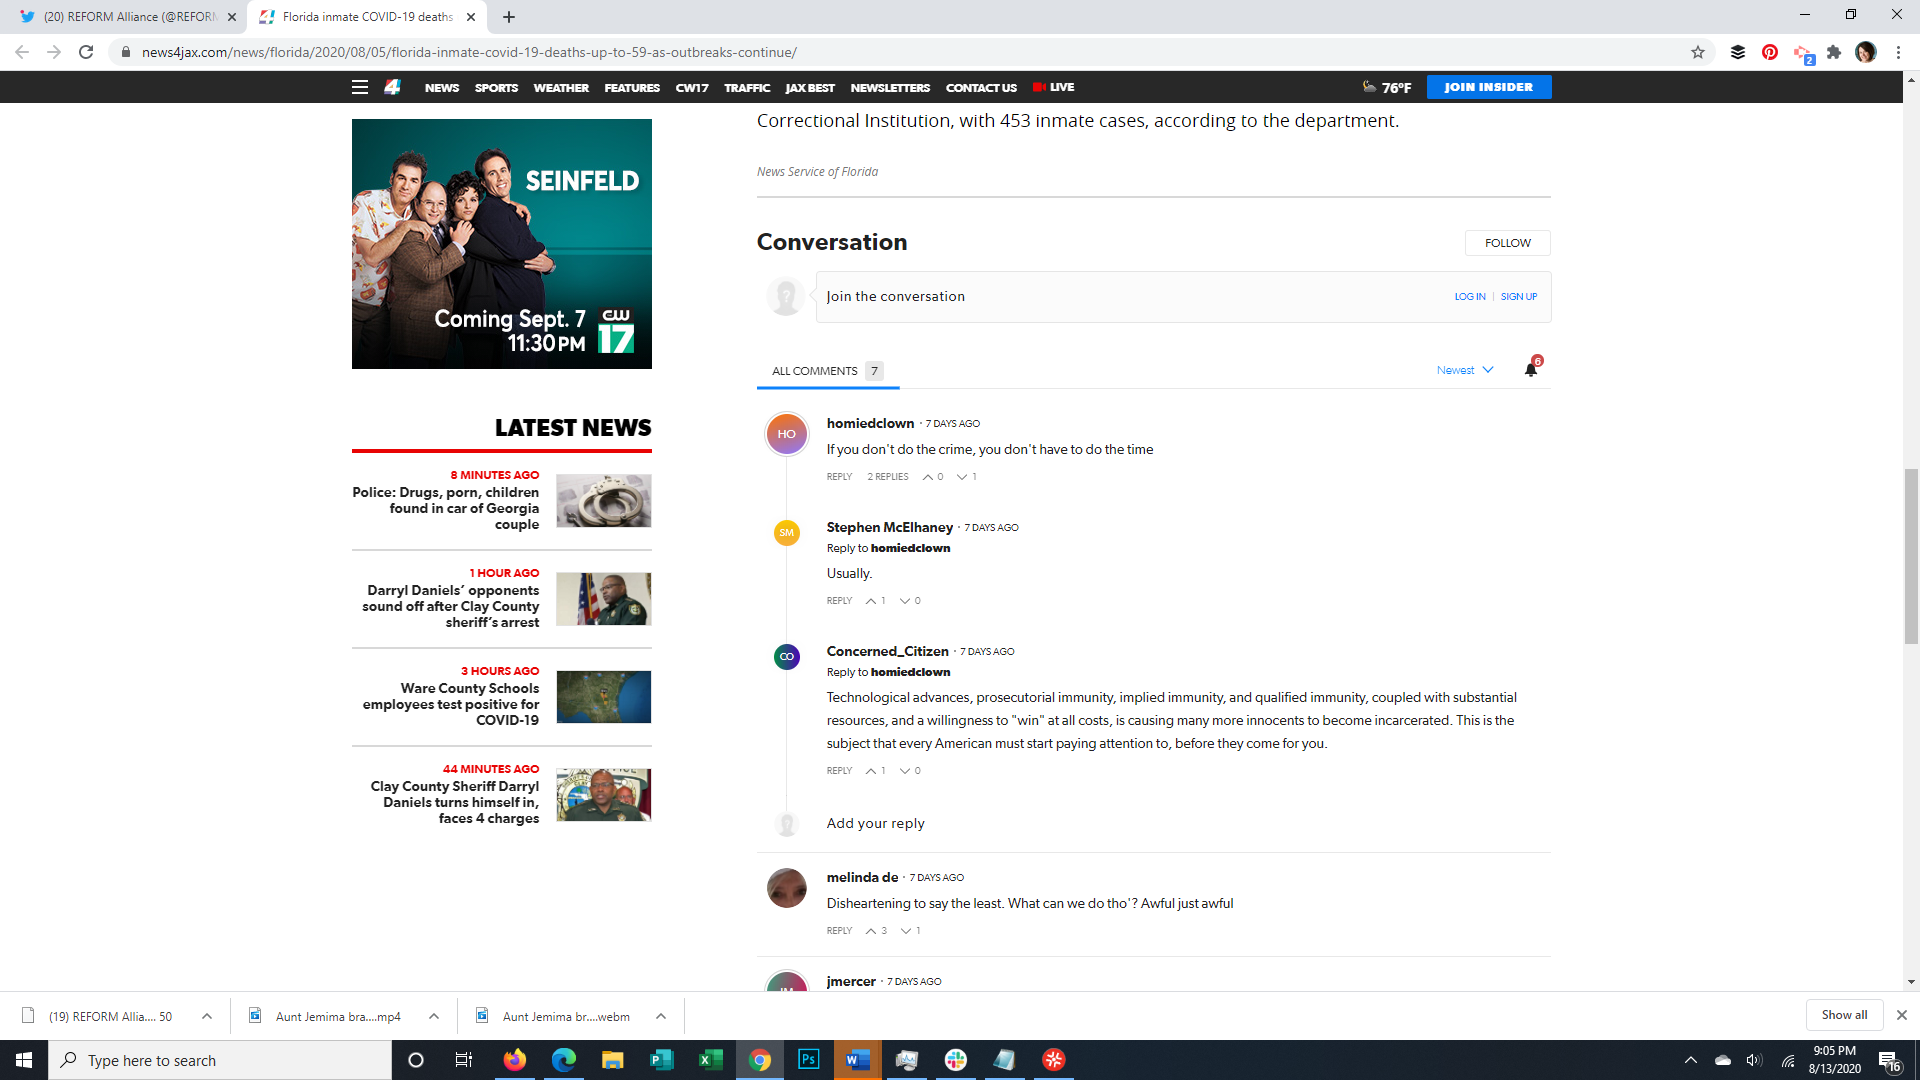Upvote Stephen McElhaney's reply
The image size is (1920, 1080).
pos(871,601)
